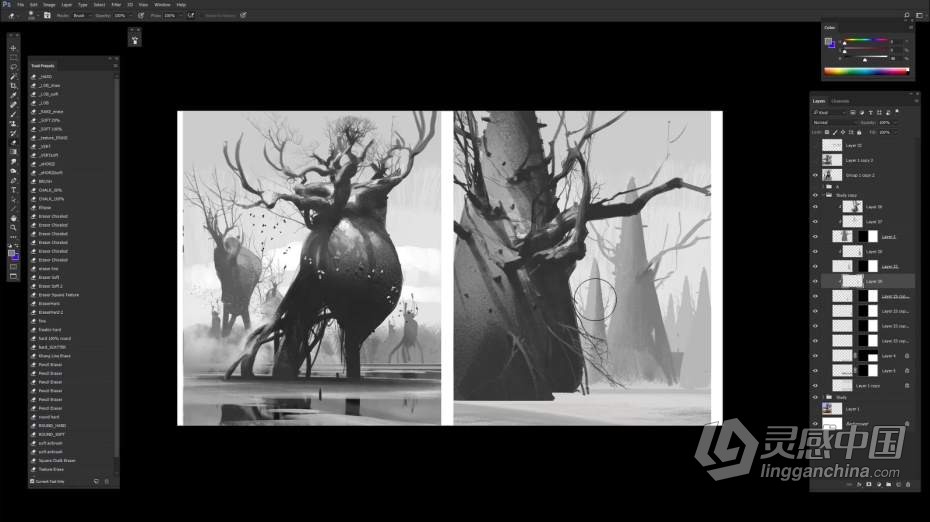The height and width of the screenshot is (522, 930).
Task: Open the brush preset picker dropdown
Action: [x=33, y=15]
